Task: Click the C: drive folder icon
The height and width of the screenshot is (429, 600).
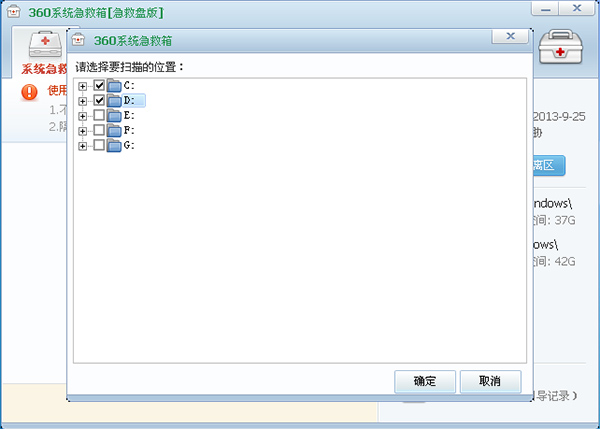Action: pos(114,86)
